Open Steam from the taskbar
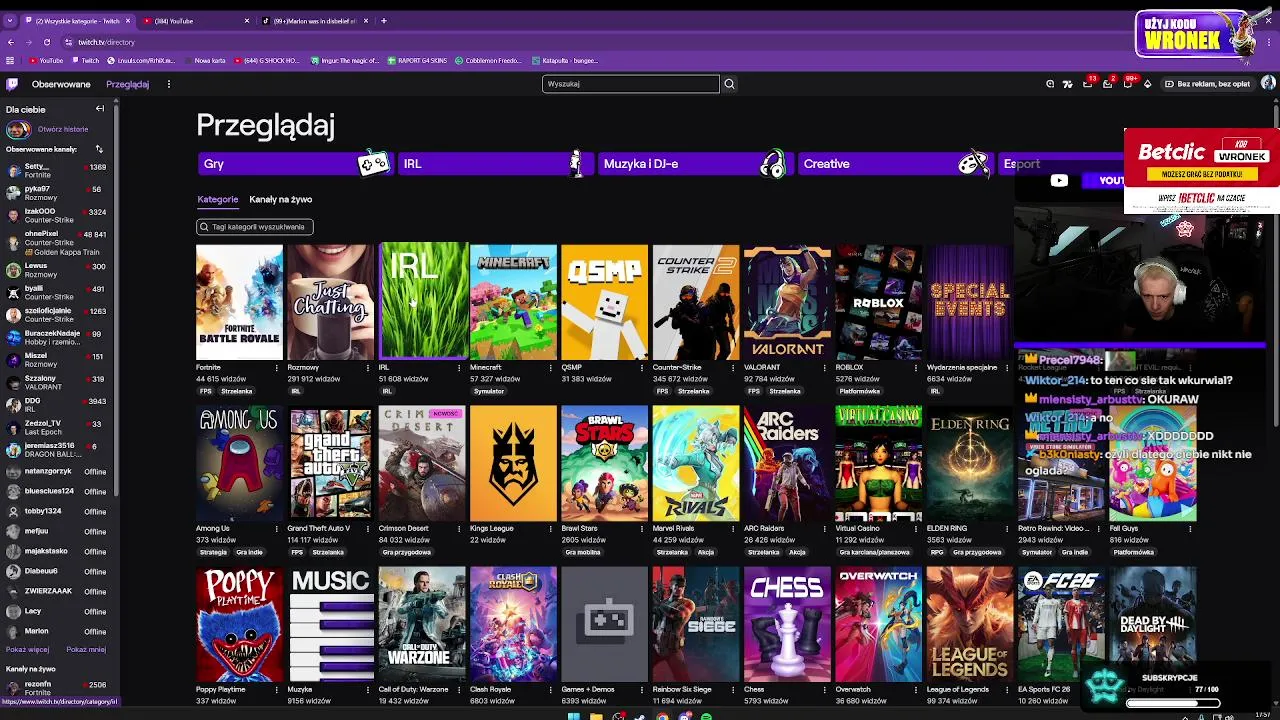Screen dimensions: 1280x720 point(640,716)
